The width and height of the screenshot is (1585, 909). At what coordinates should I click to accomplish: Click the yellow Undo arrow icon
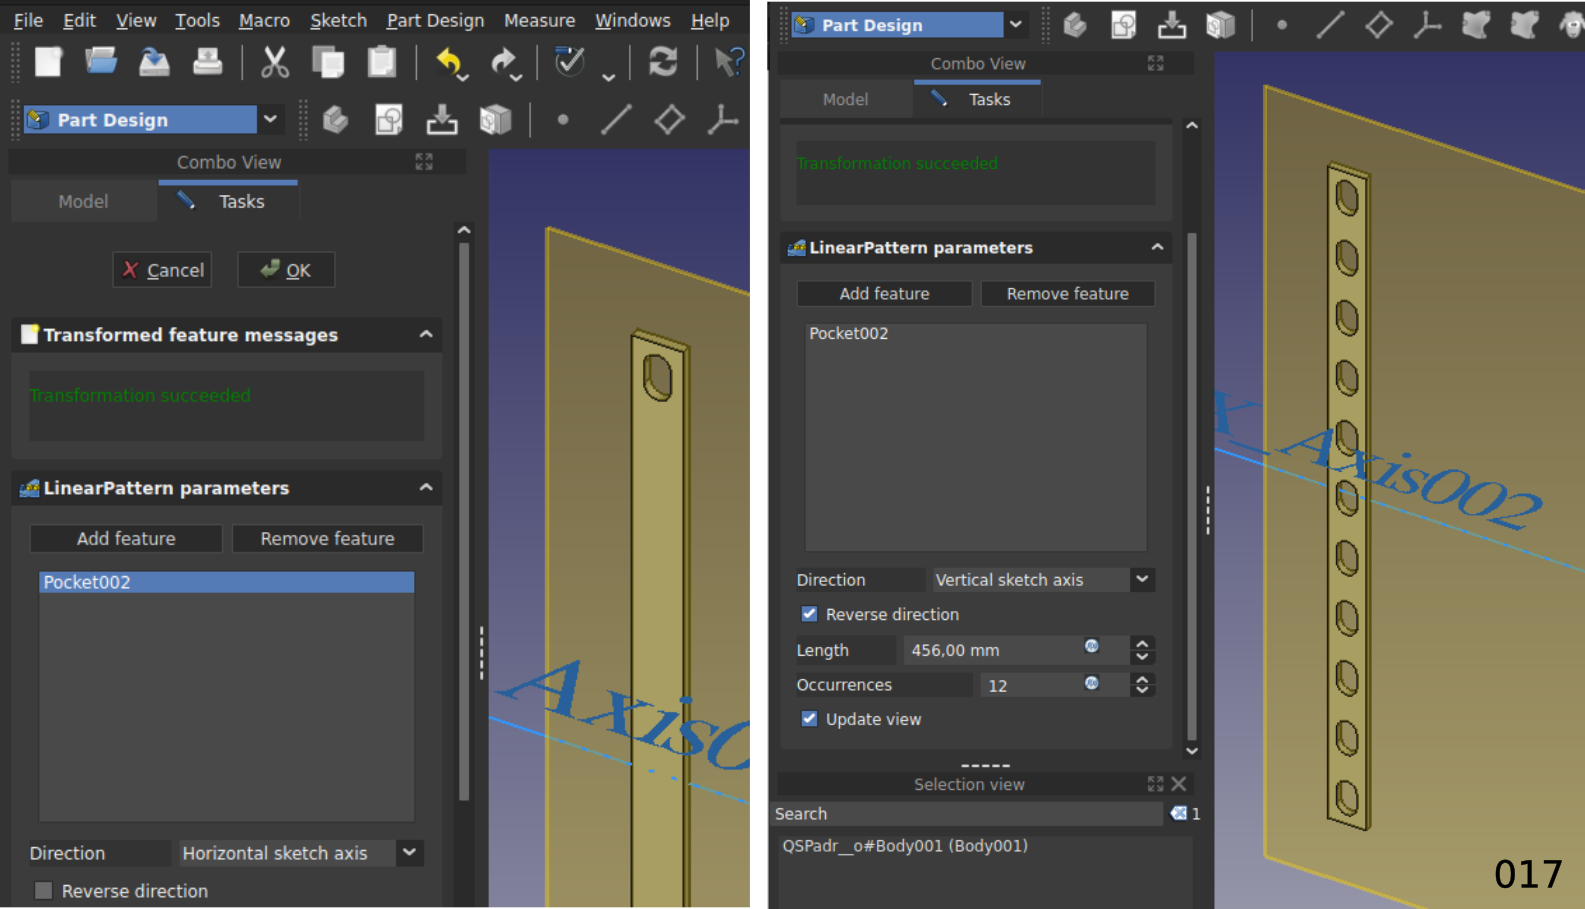449,62
